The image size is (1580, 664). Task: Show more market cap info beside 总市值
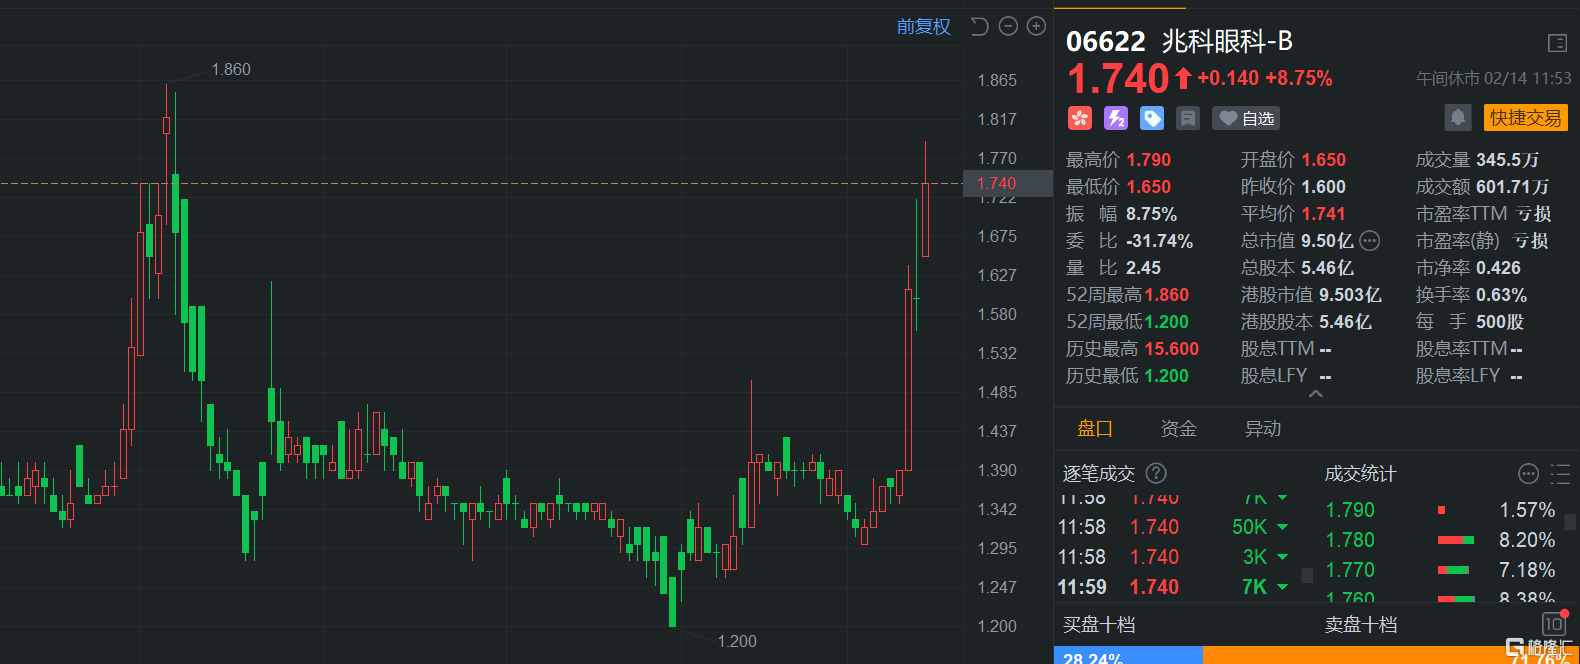pyautogui.click(x=1370, y=240)
